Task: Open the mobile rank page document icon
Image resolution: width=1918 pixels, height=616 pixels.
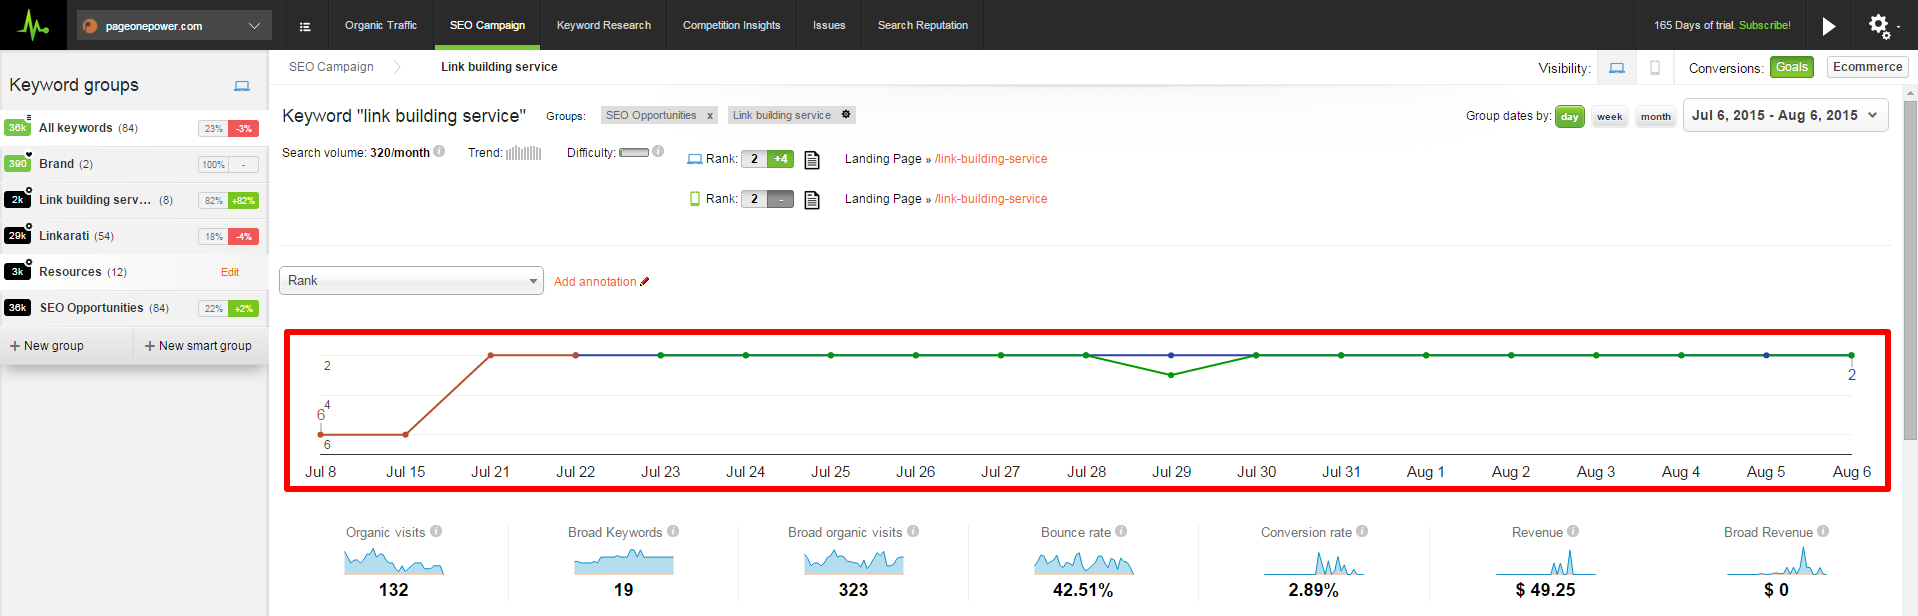Action: point(812,200)
